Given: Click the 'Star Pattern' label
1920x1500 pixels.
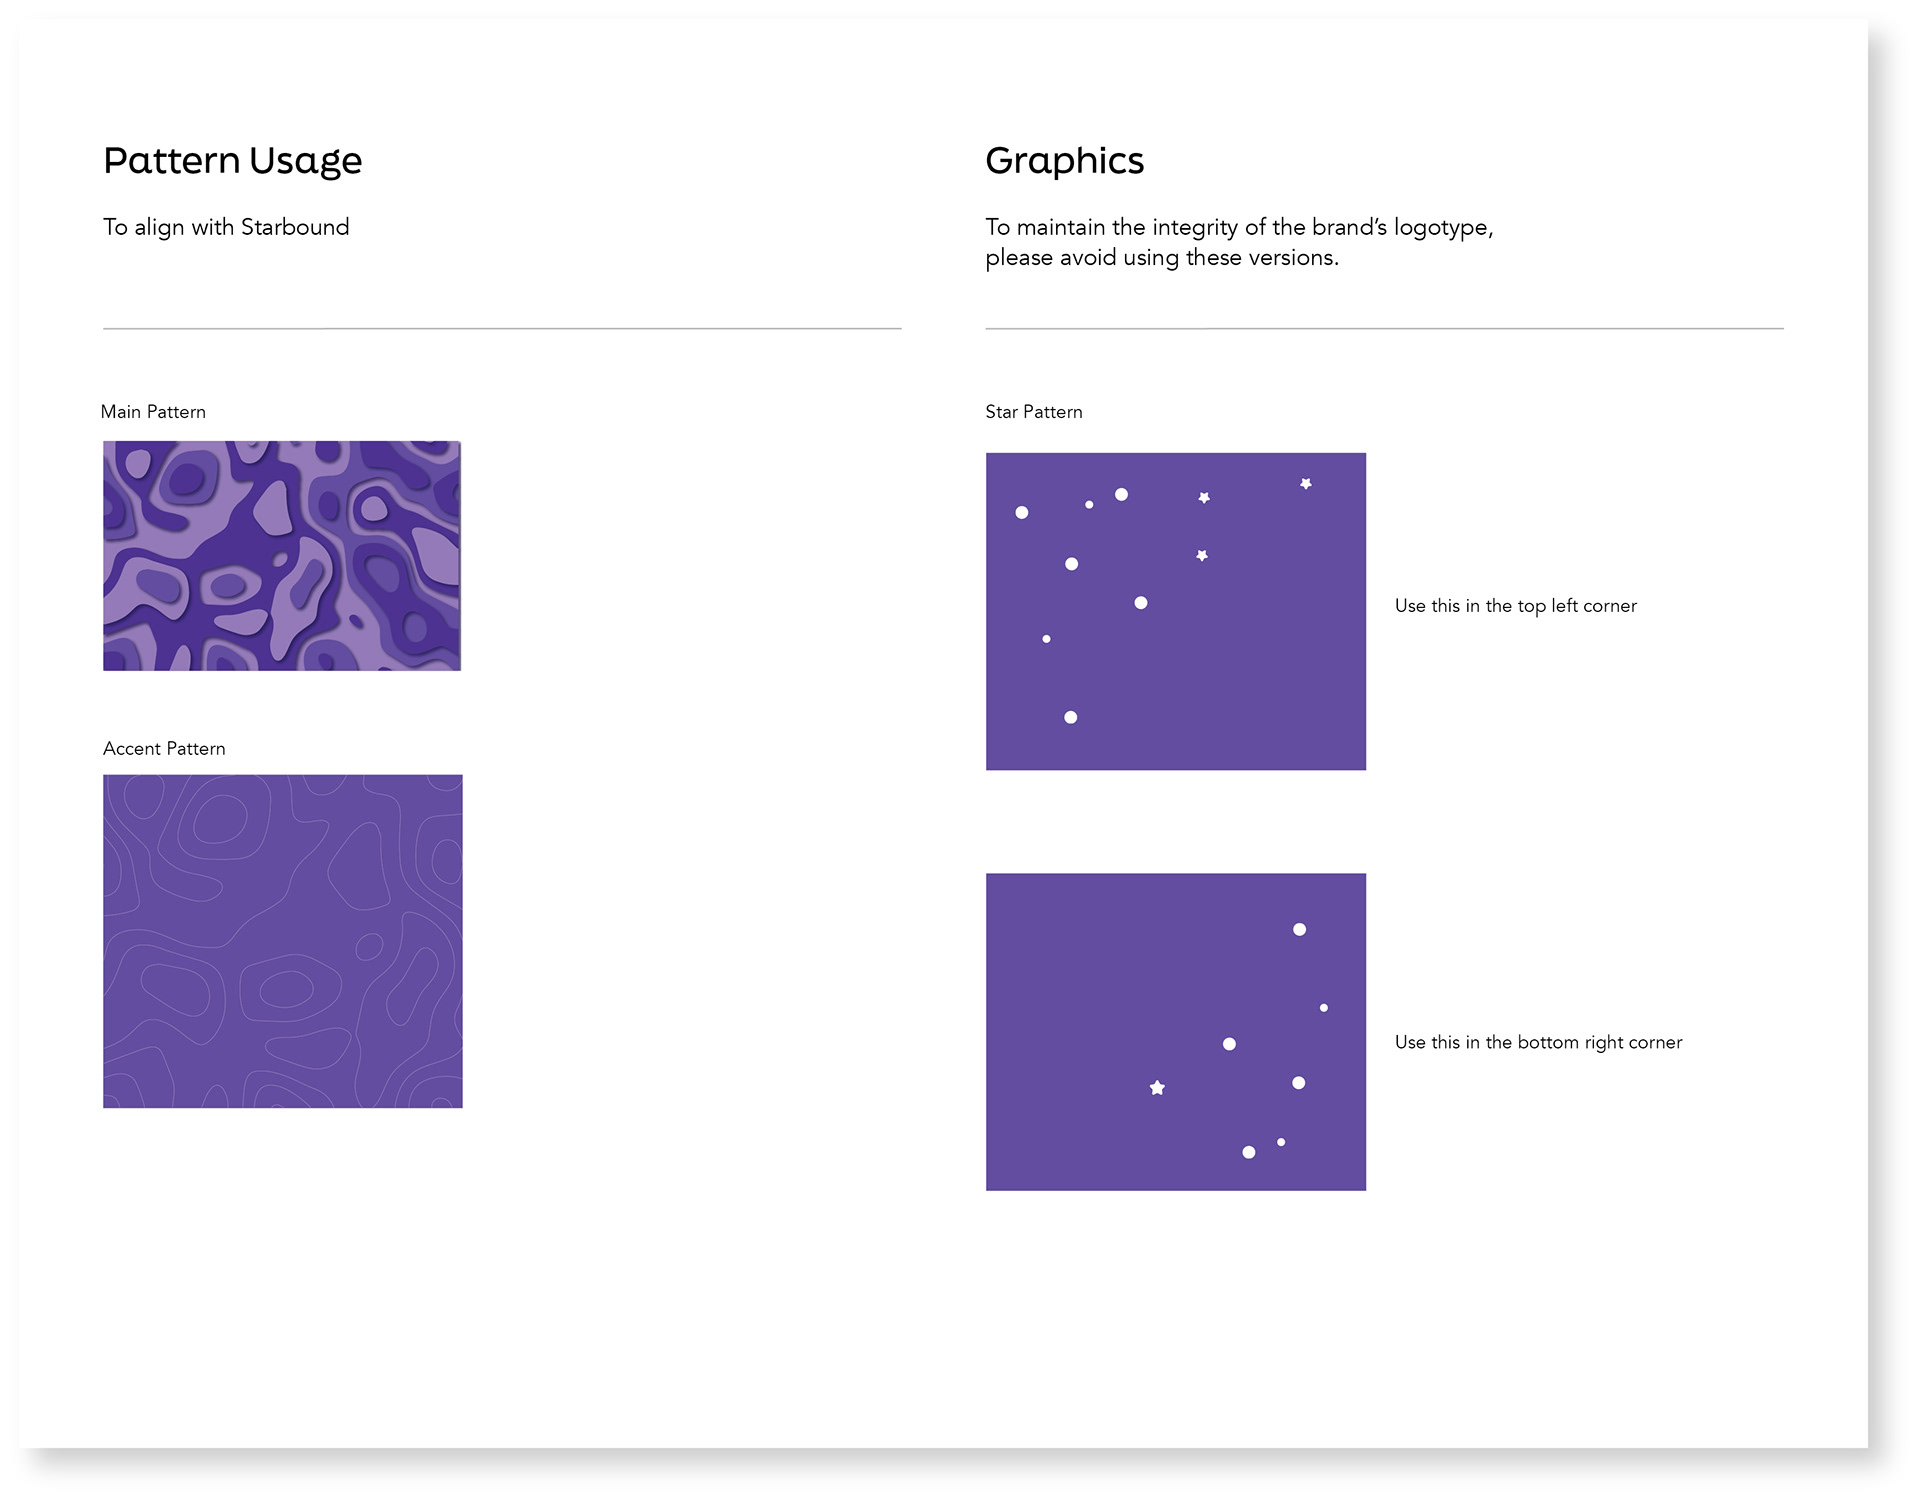Looking at the screenshot, I should [1034, 412].
